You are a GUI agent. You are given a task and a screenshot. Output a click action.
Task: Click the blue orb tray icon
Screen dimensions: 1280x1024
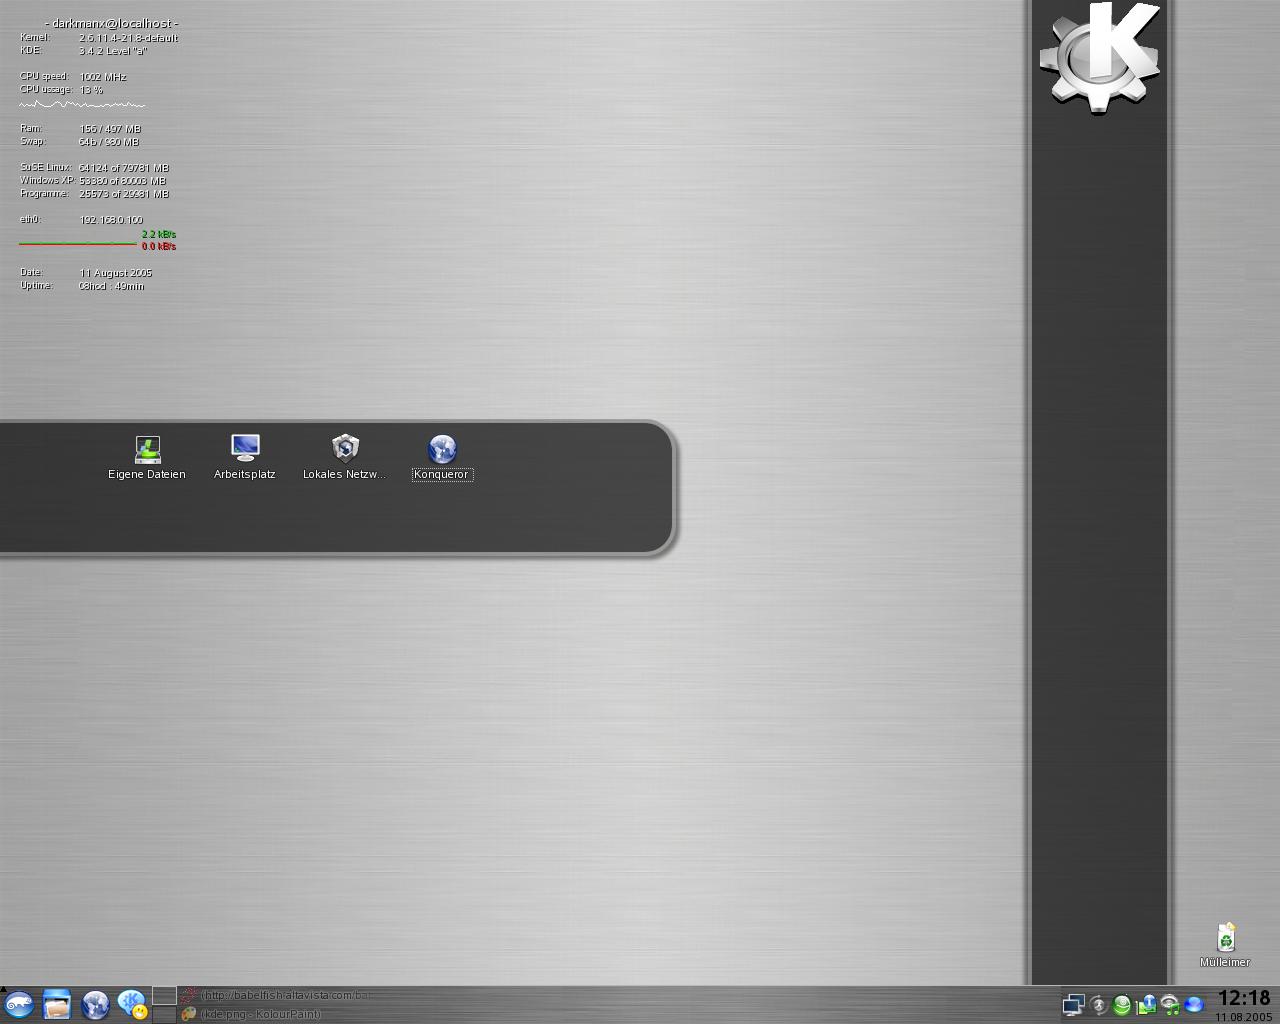tap(1194, 1004)
